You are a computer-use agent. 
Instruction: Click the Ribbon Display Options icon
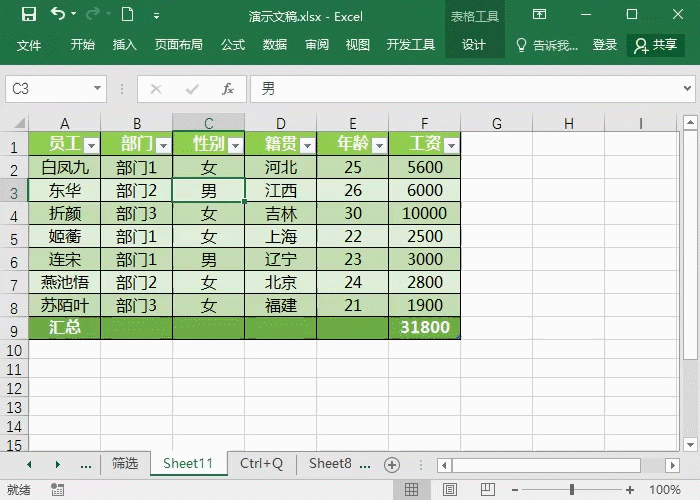tap(539, 14)
